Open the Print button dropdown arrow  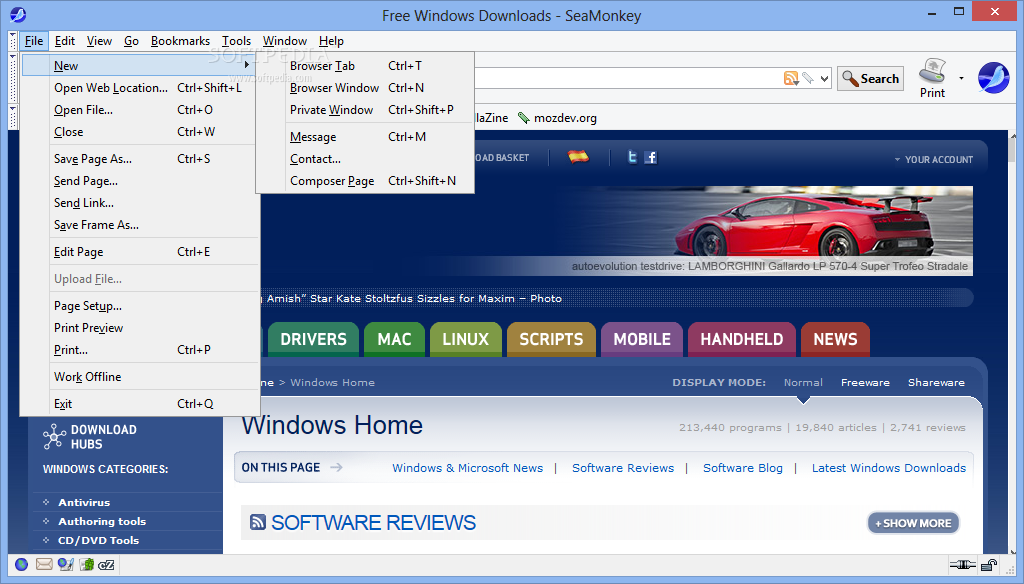click(961, 78)
